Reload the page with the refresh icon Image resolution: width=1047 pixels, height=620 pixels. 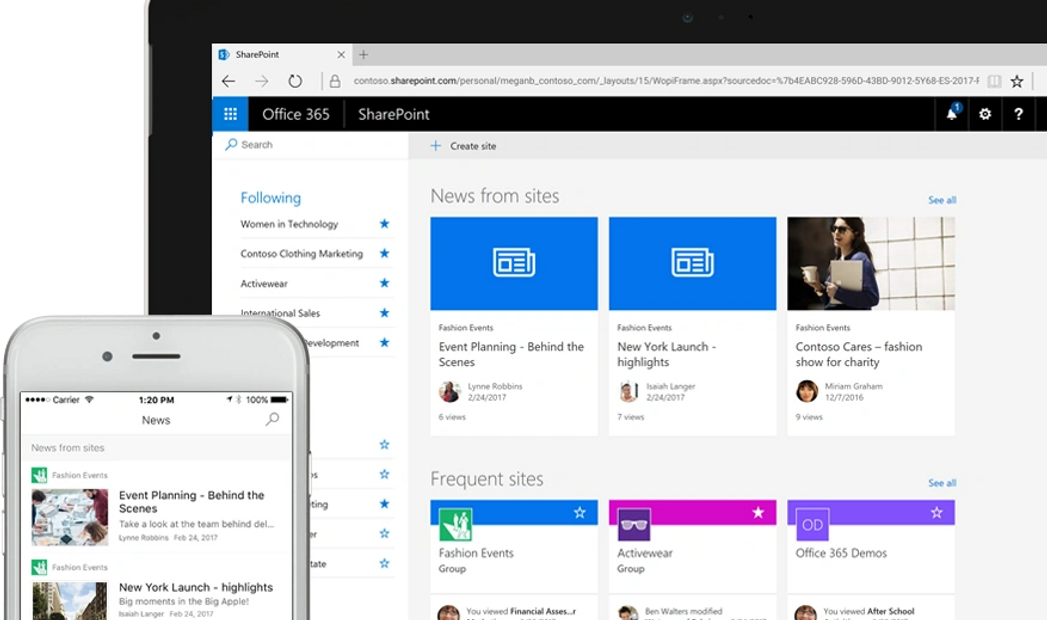point(294,81)
